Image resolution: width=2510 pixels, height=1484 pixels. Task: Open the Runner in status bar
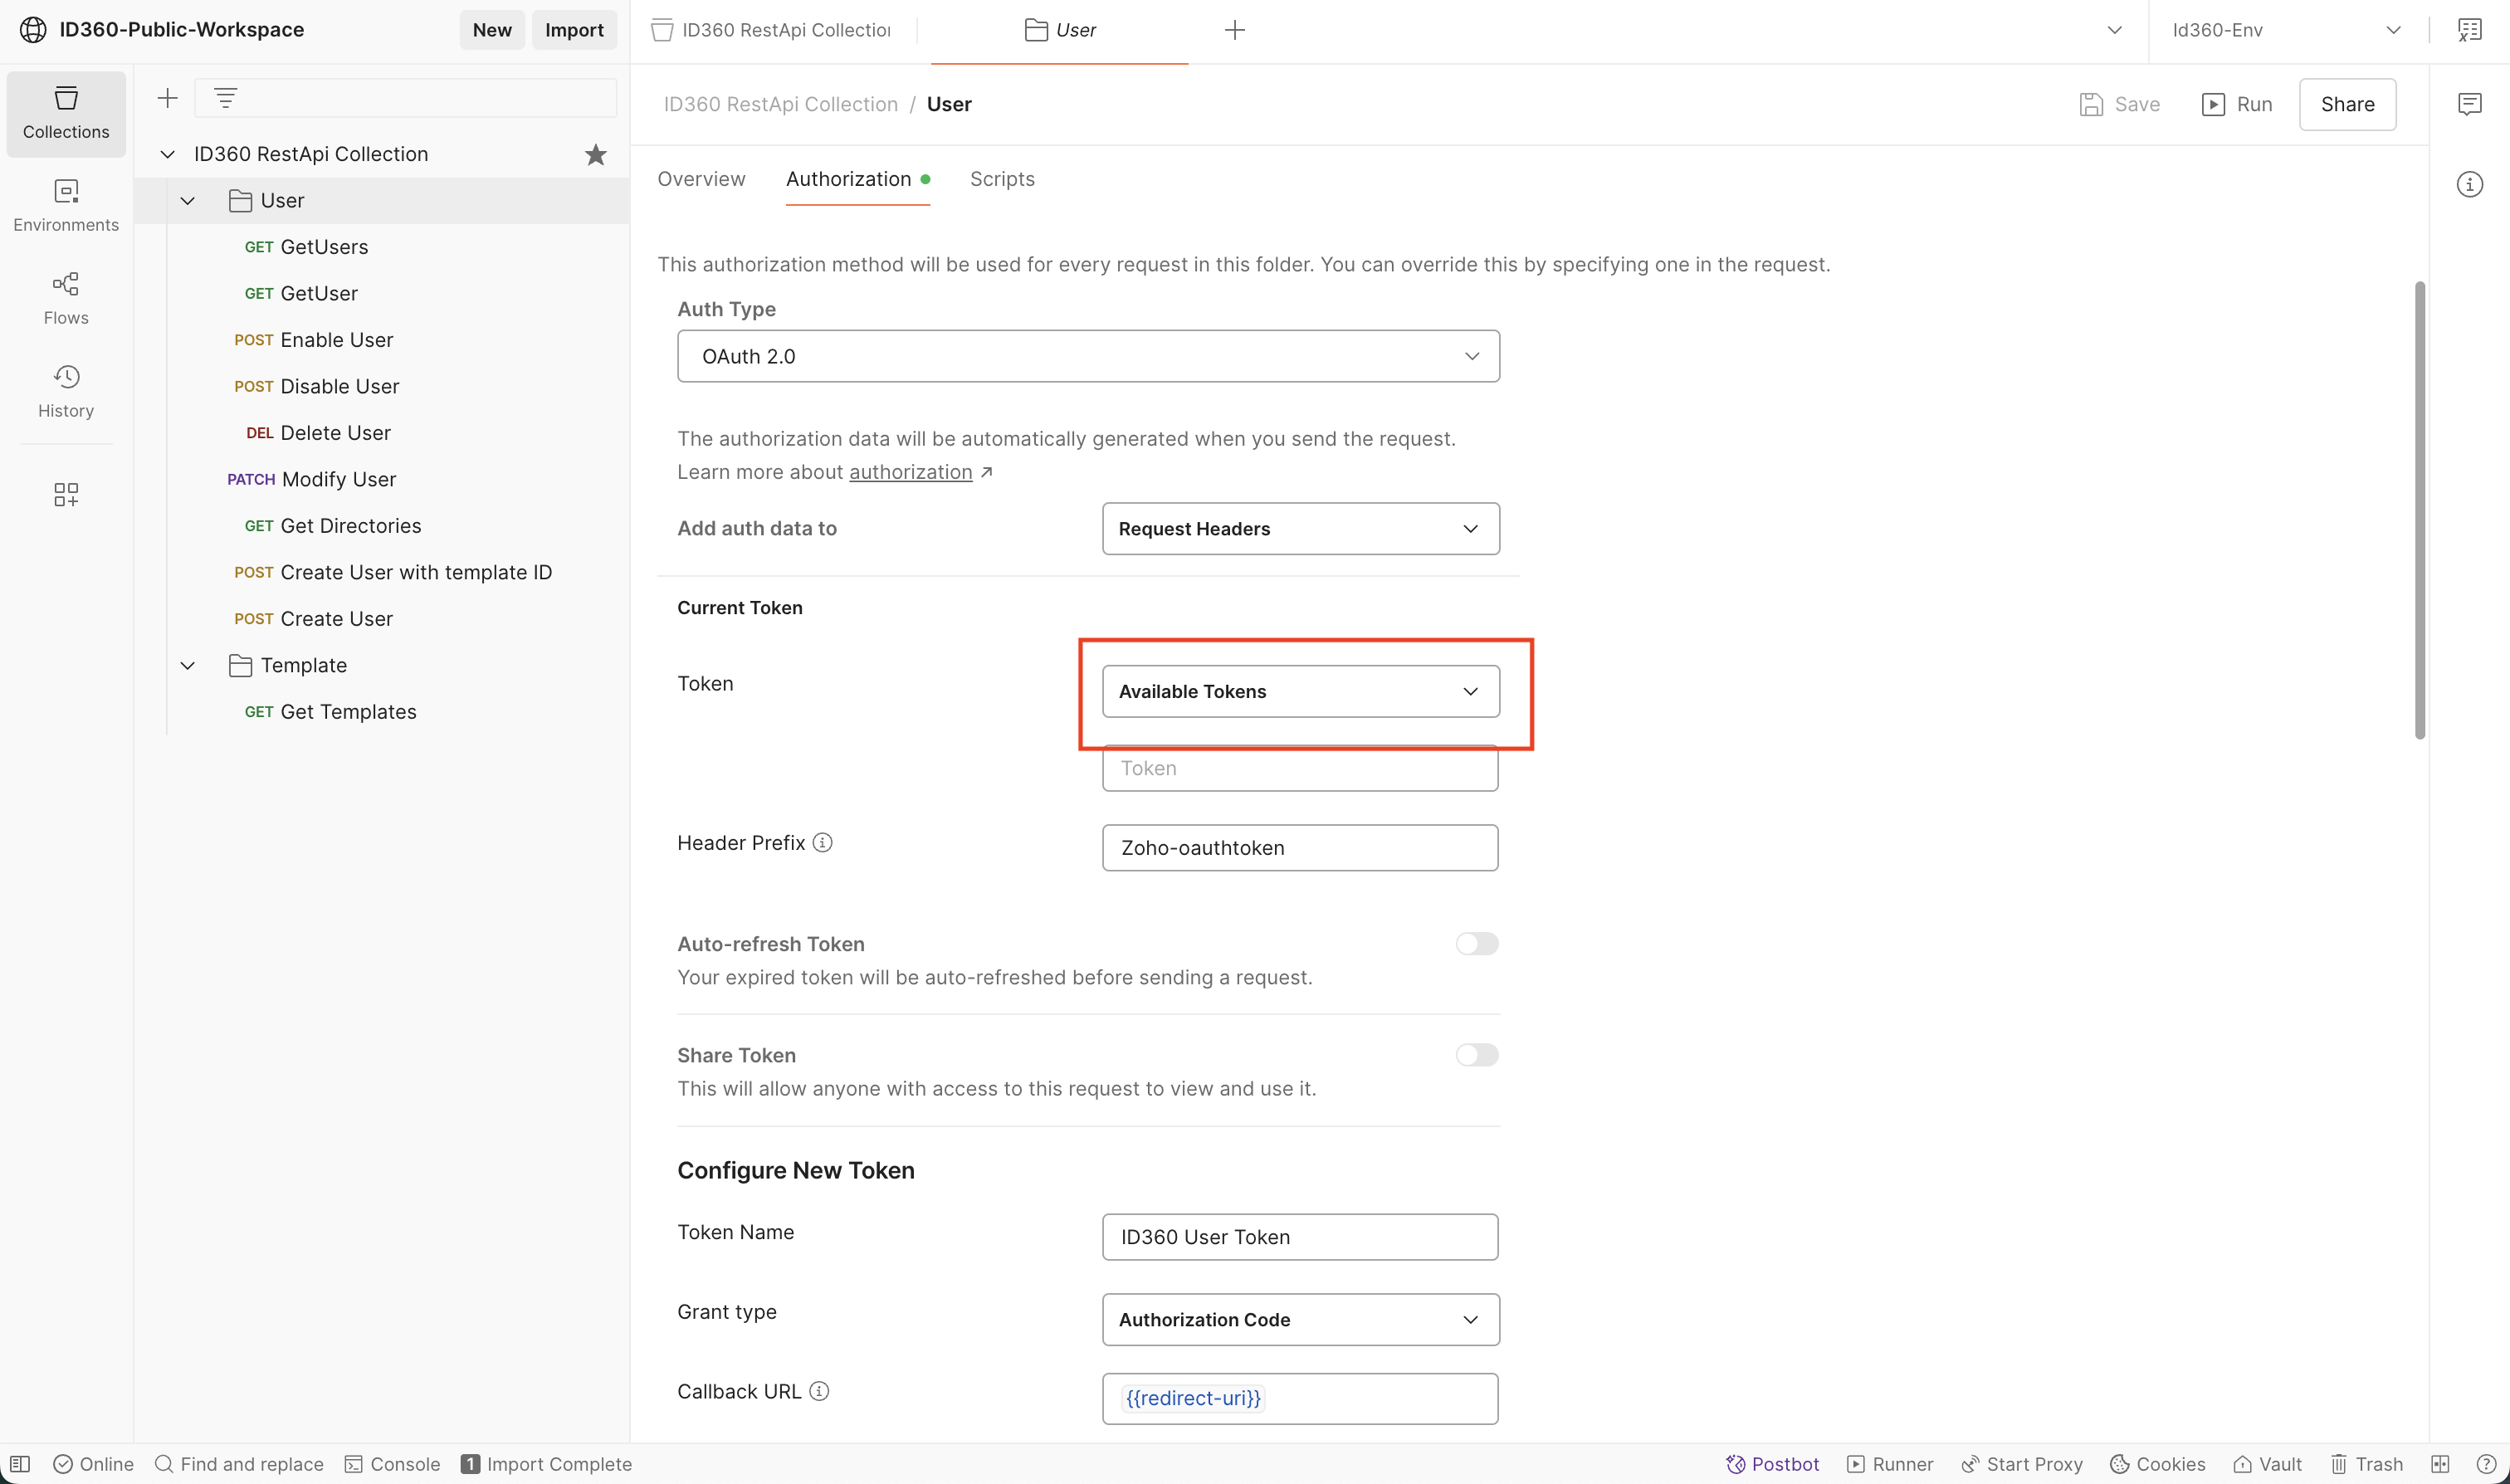click(1890, 1464)
